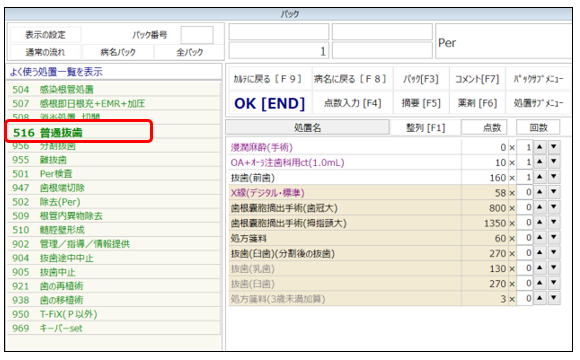This screenshot has height=360, width=580.
Task: Open the パックサブメニュー
Action: pos(538,79)
